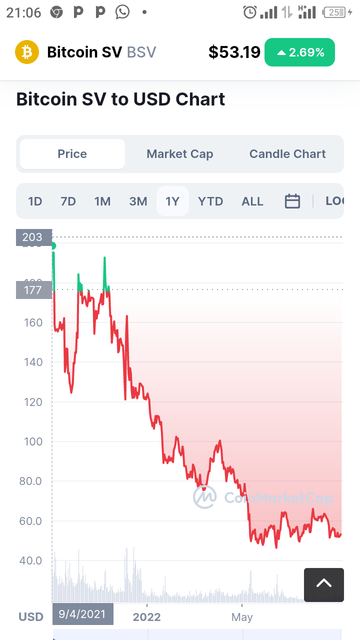Tap the alarm clock icon in status bar
This screenshot has height=640, width=360.
pyautogui.click(x=250, y=12)
